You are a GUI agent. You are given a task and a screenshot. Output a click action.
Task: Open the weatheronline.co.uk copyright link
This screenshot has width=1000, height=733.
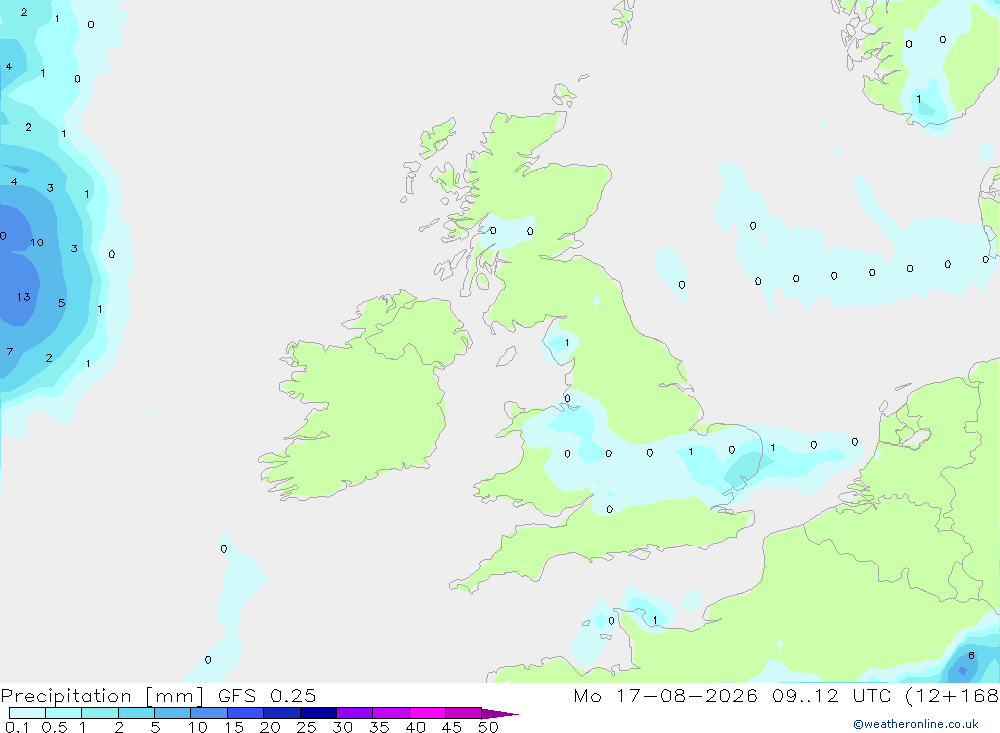916,724
